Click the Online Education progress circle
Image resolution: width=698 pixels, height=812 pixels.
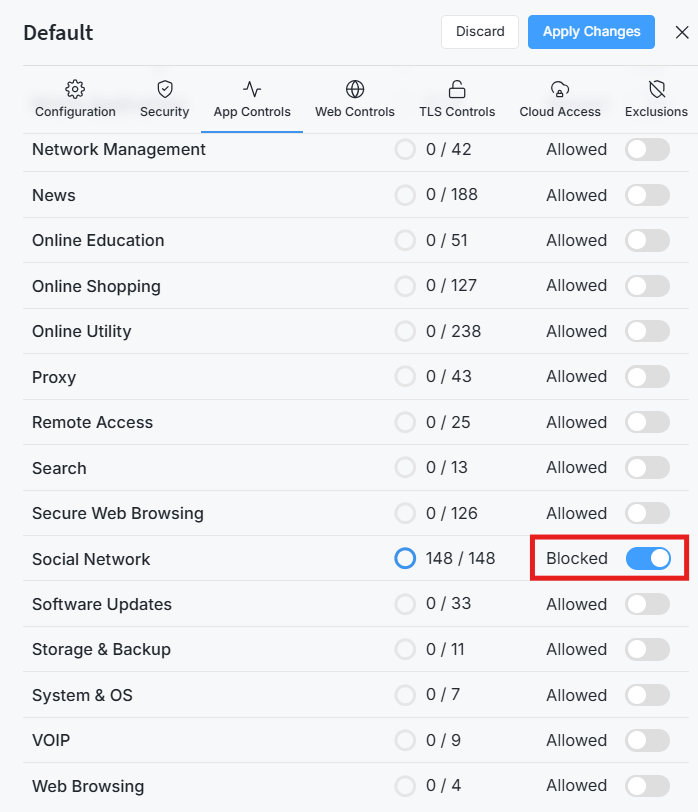coord(405,240)
